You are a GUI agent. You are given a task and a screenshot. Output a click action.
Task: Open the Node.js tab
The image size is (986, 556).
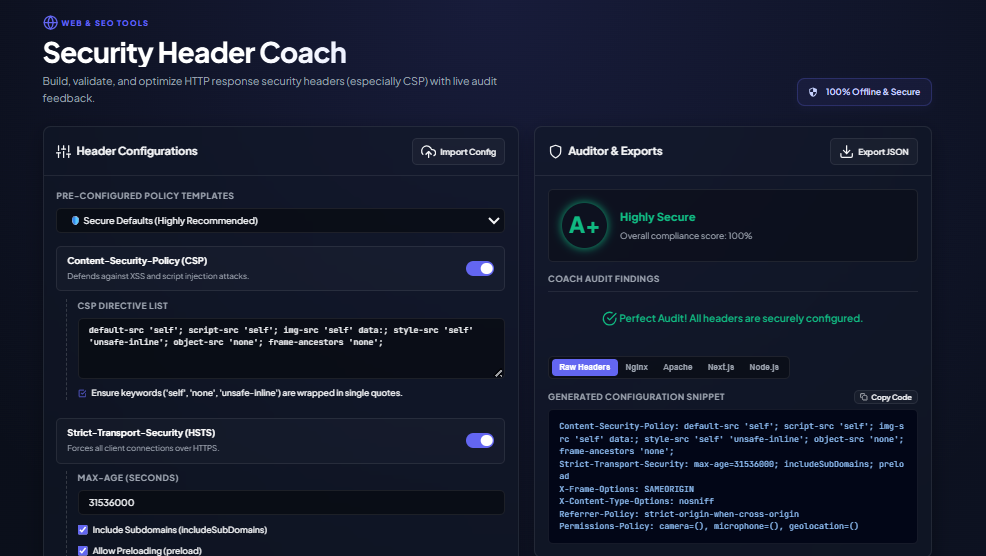coord(764,367)
